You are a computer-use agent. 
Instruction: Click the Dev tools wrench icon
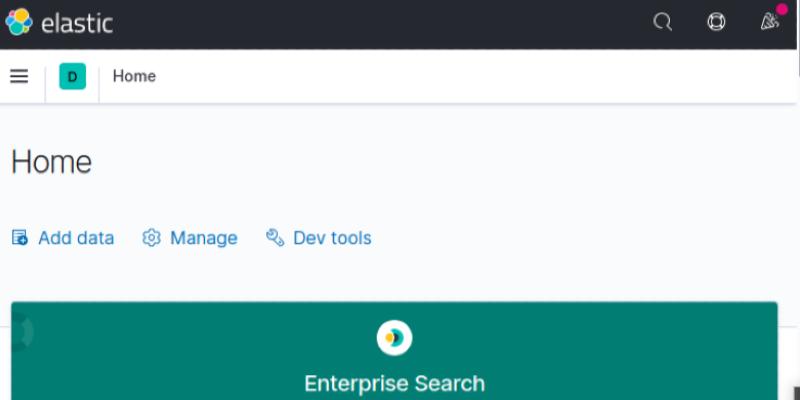pyautogui.click(x=275, y=238)
